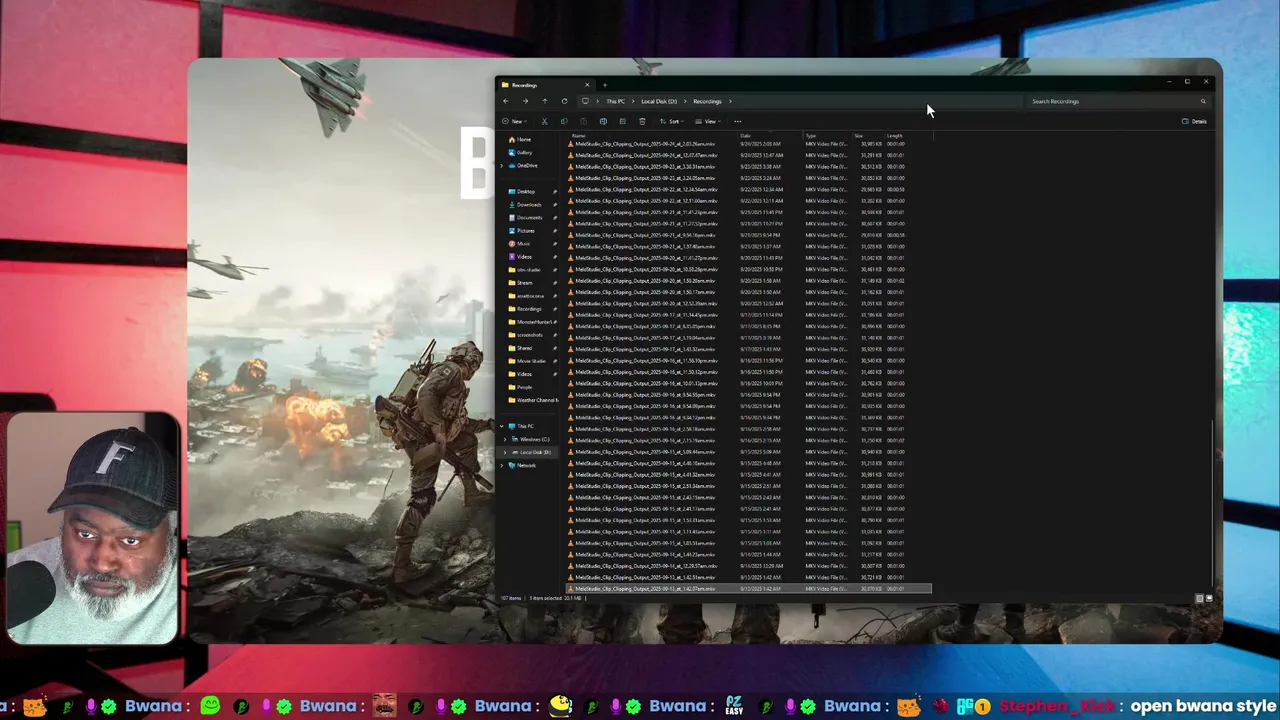Open Downloads quick access folder
Screen dimensions: 1280x720
tap(525, 204)
